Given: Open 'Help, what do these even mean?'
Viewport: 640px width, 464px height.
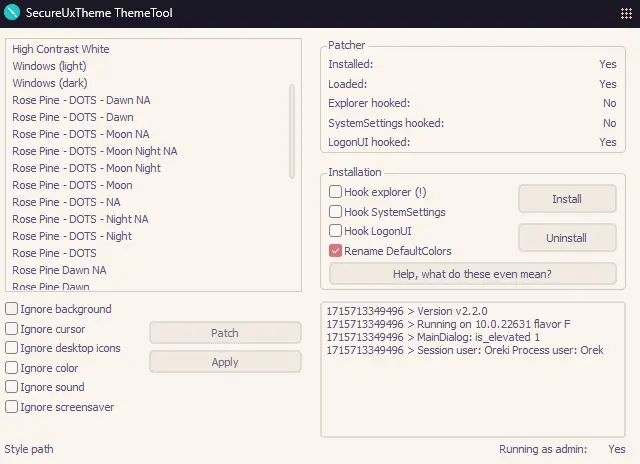Looking at the screenshot, I should coord(473,273).
